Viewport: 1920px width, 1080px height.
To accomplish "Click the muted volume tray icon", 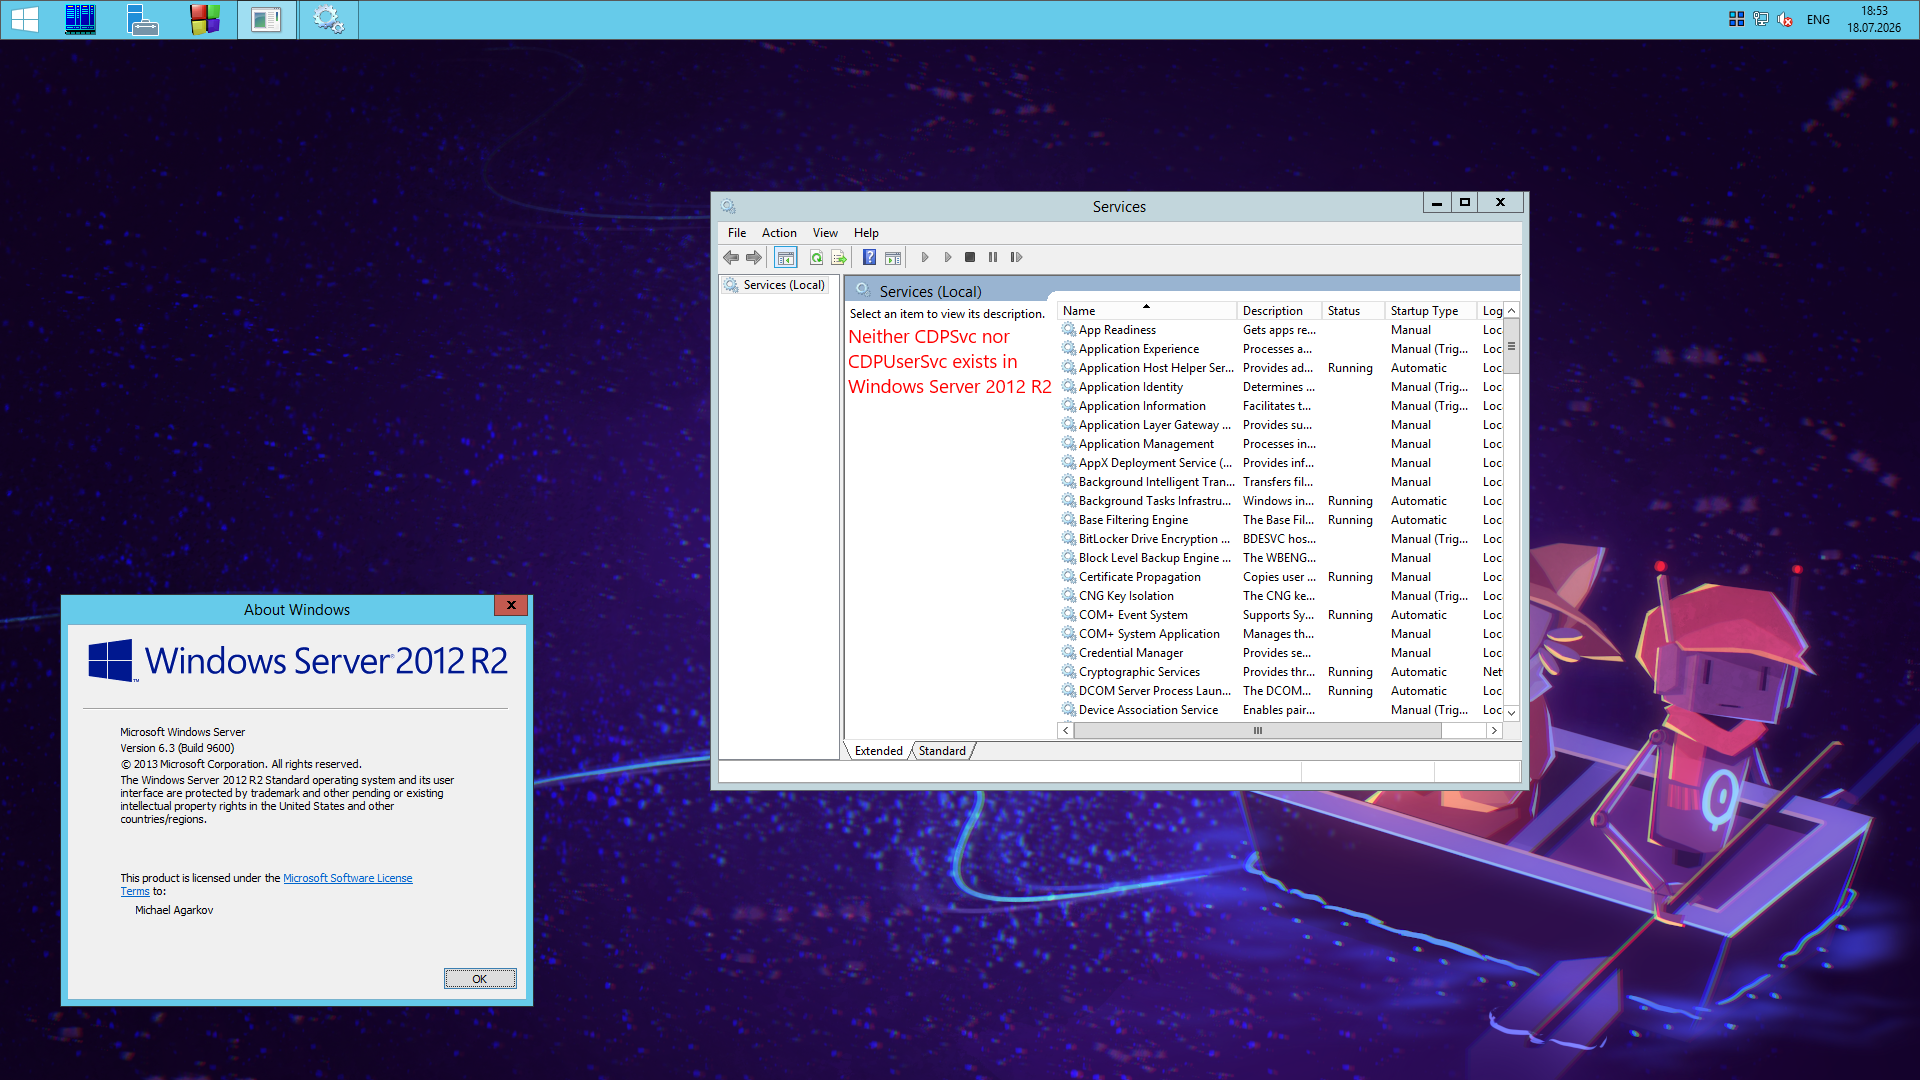I will (x=1785, y=19).
